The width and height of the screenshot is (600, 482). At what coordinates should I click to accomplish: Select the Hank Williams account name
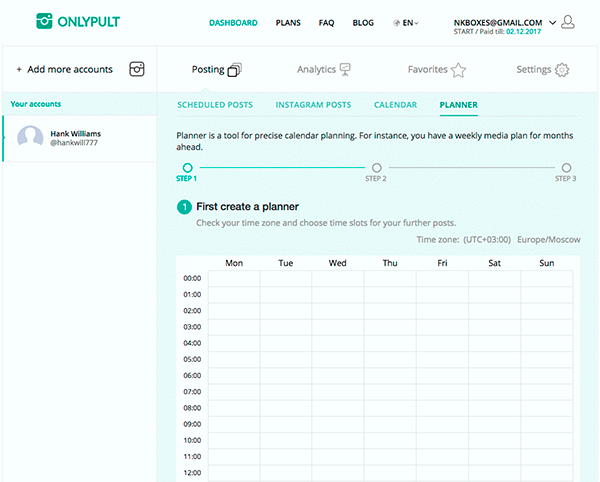[x=75, y=134]
